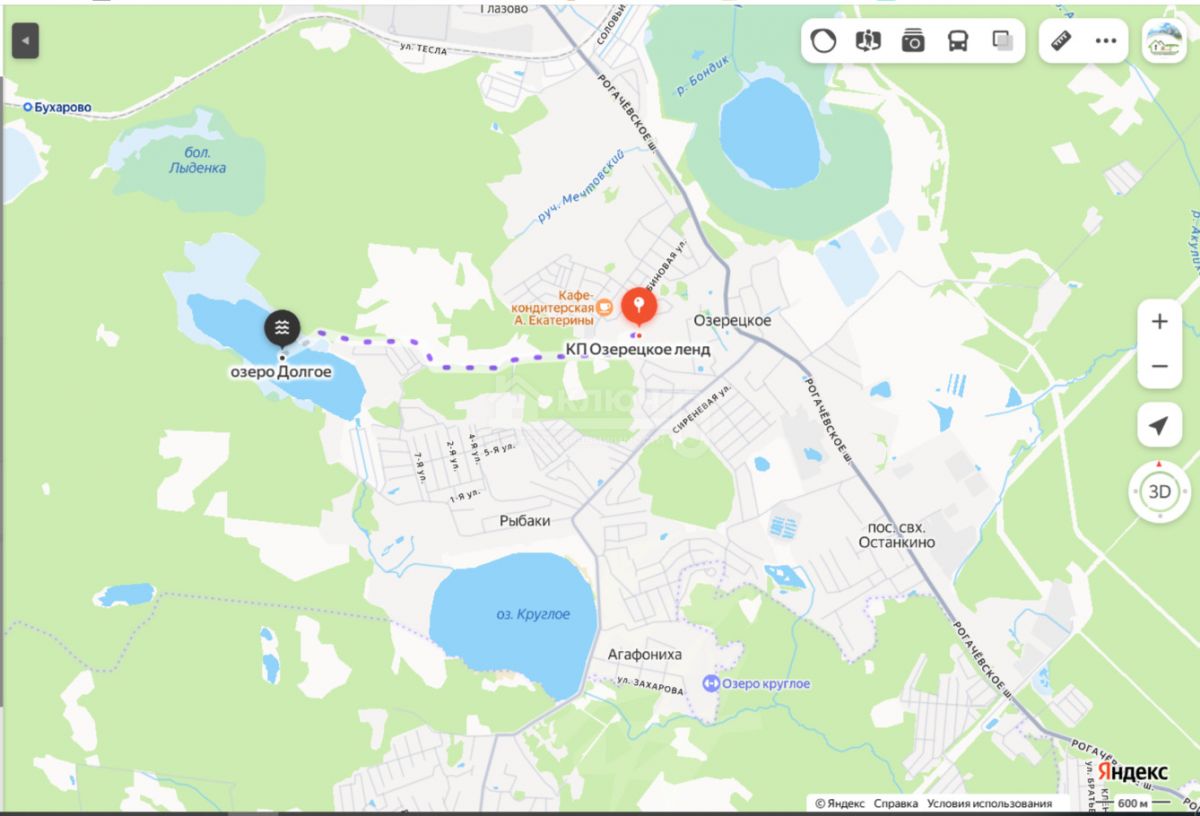
Task: Open the Справка help link
Action: [896, 803]
